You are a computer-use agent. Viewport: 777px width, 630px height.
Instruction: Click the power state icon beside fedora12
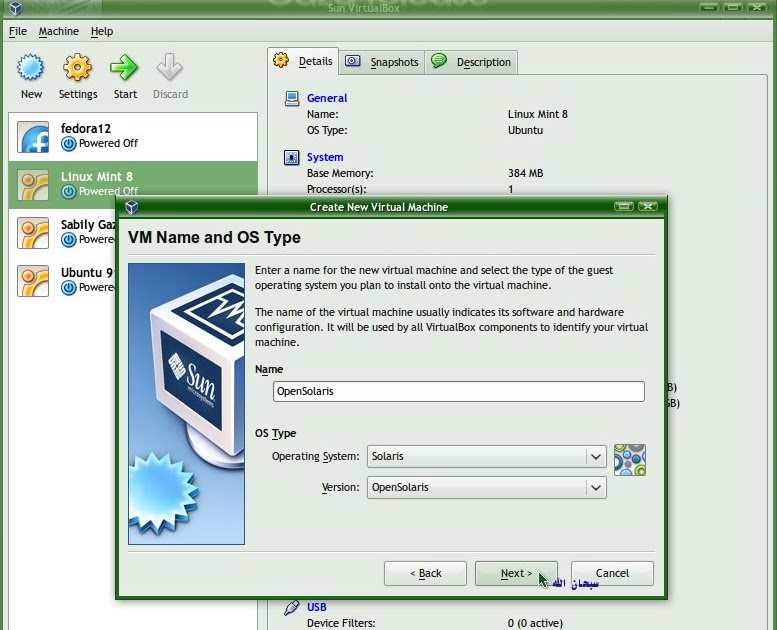point(68,144)
